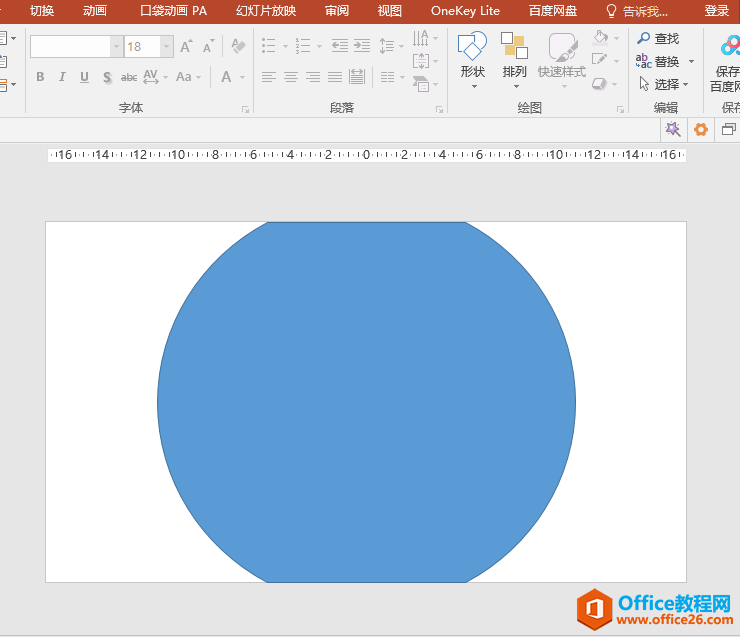Expand the font name dropdown arrow
This screenshot has height=637, width=740.
(116, 46)
